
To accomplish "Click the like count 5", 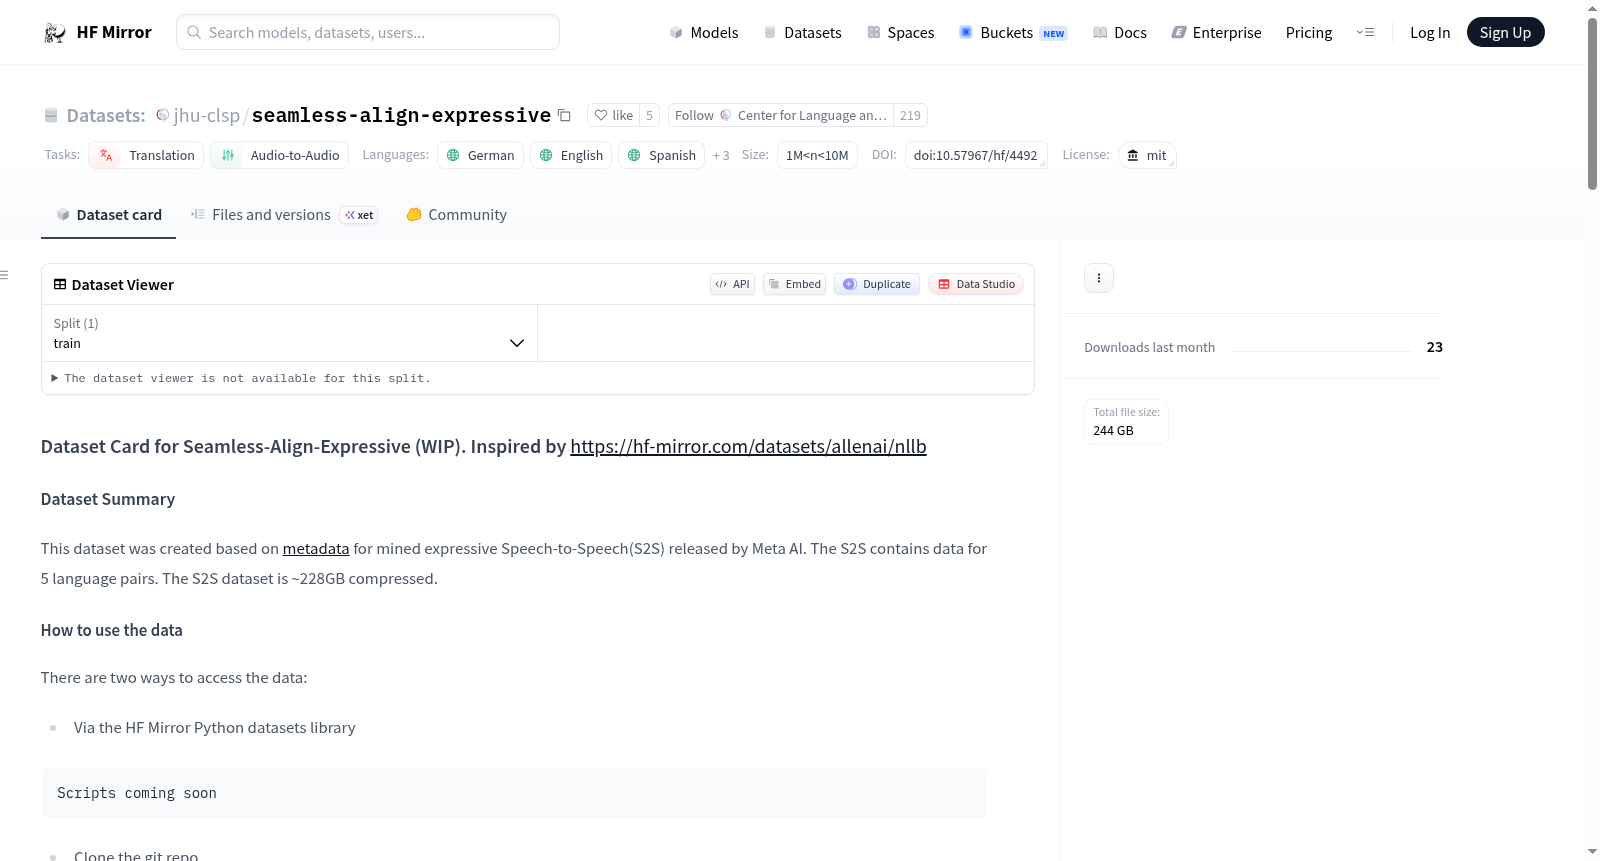I will tap(649, 116).
